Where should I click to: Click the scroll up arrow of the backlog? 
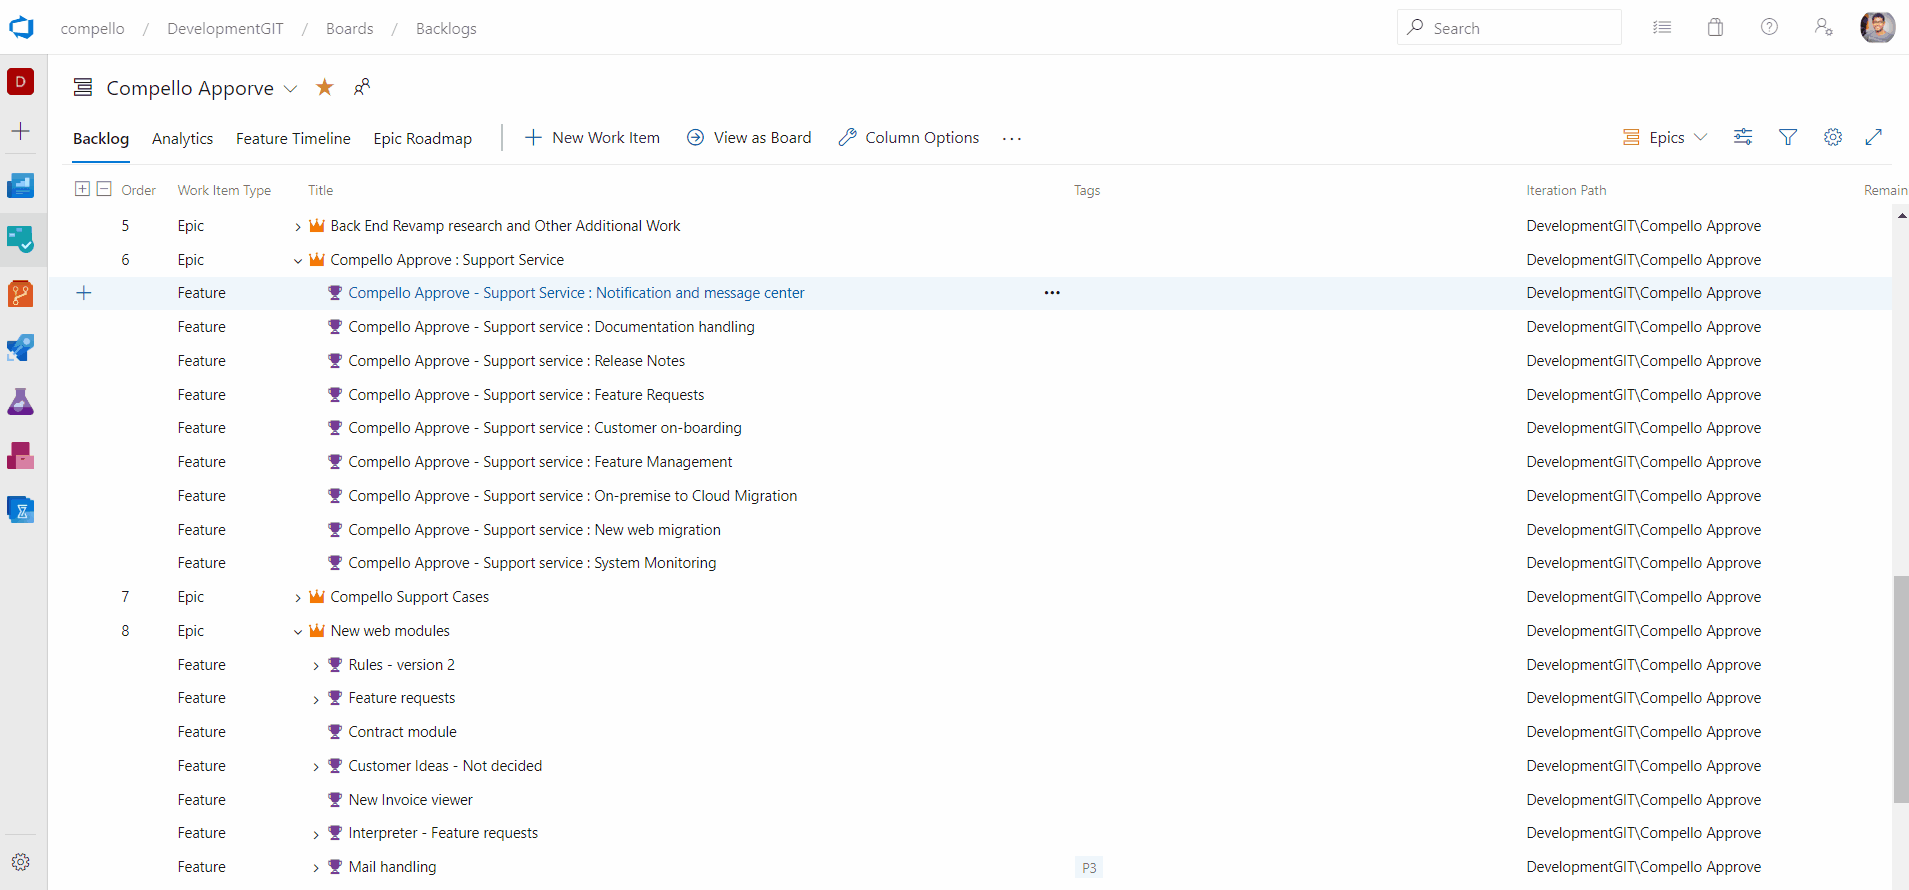coord(1901,215)
